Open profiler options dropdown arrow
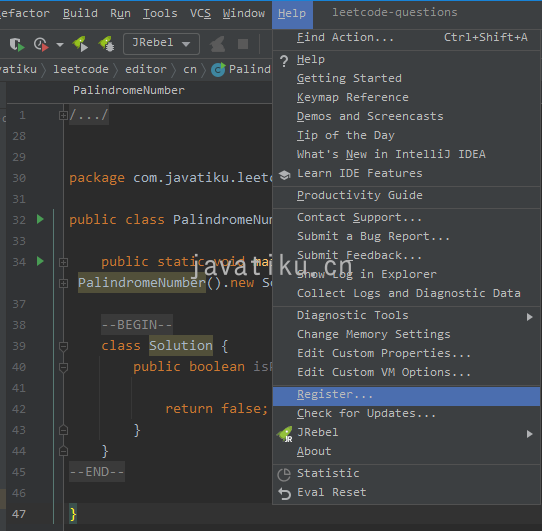Viewport: 542px width, 531px height. (x=60, y=45)
